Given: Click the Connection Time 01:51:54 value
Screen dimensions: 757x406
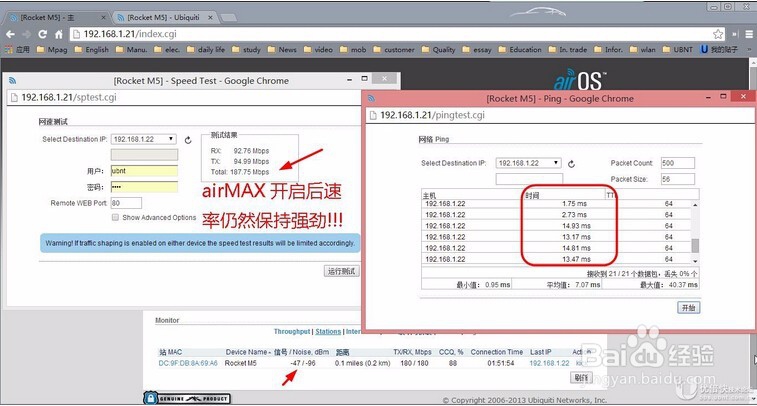Looking at the screenshot, I should pyautogui.click(x=501, y=363).
